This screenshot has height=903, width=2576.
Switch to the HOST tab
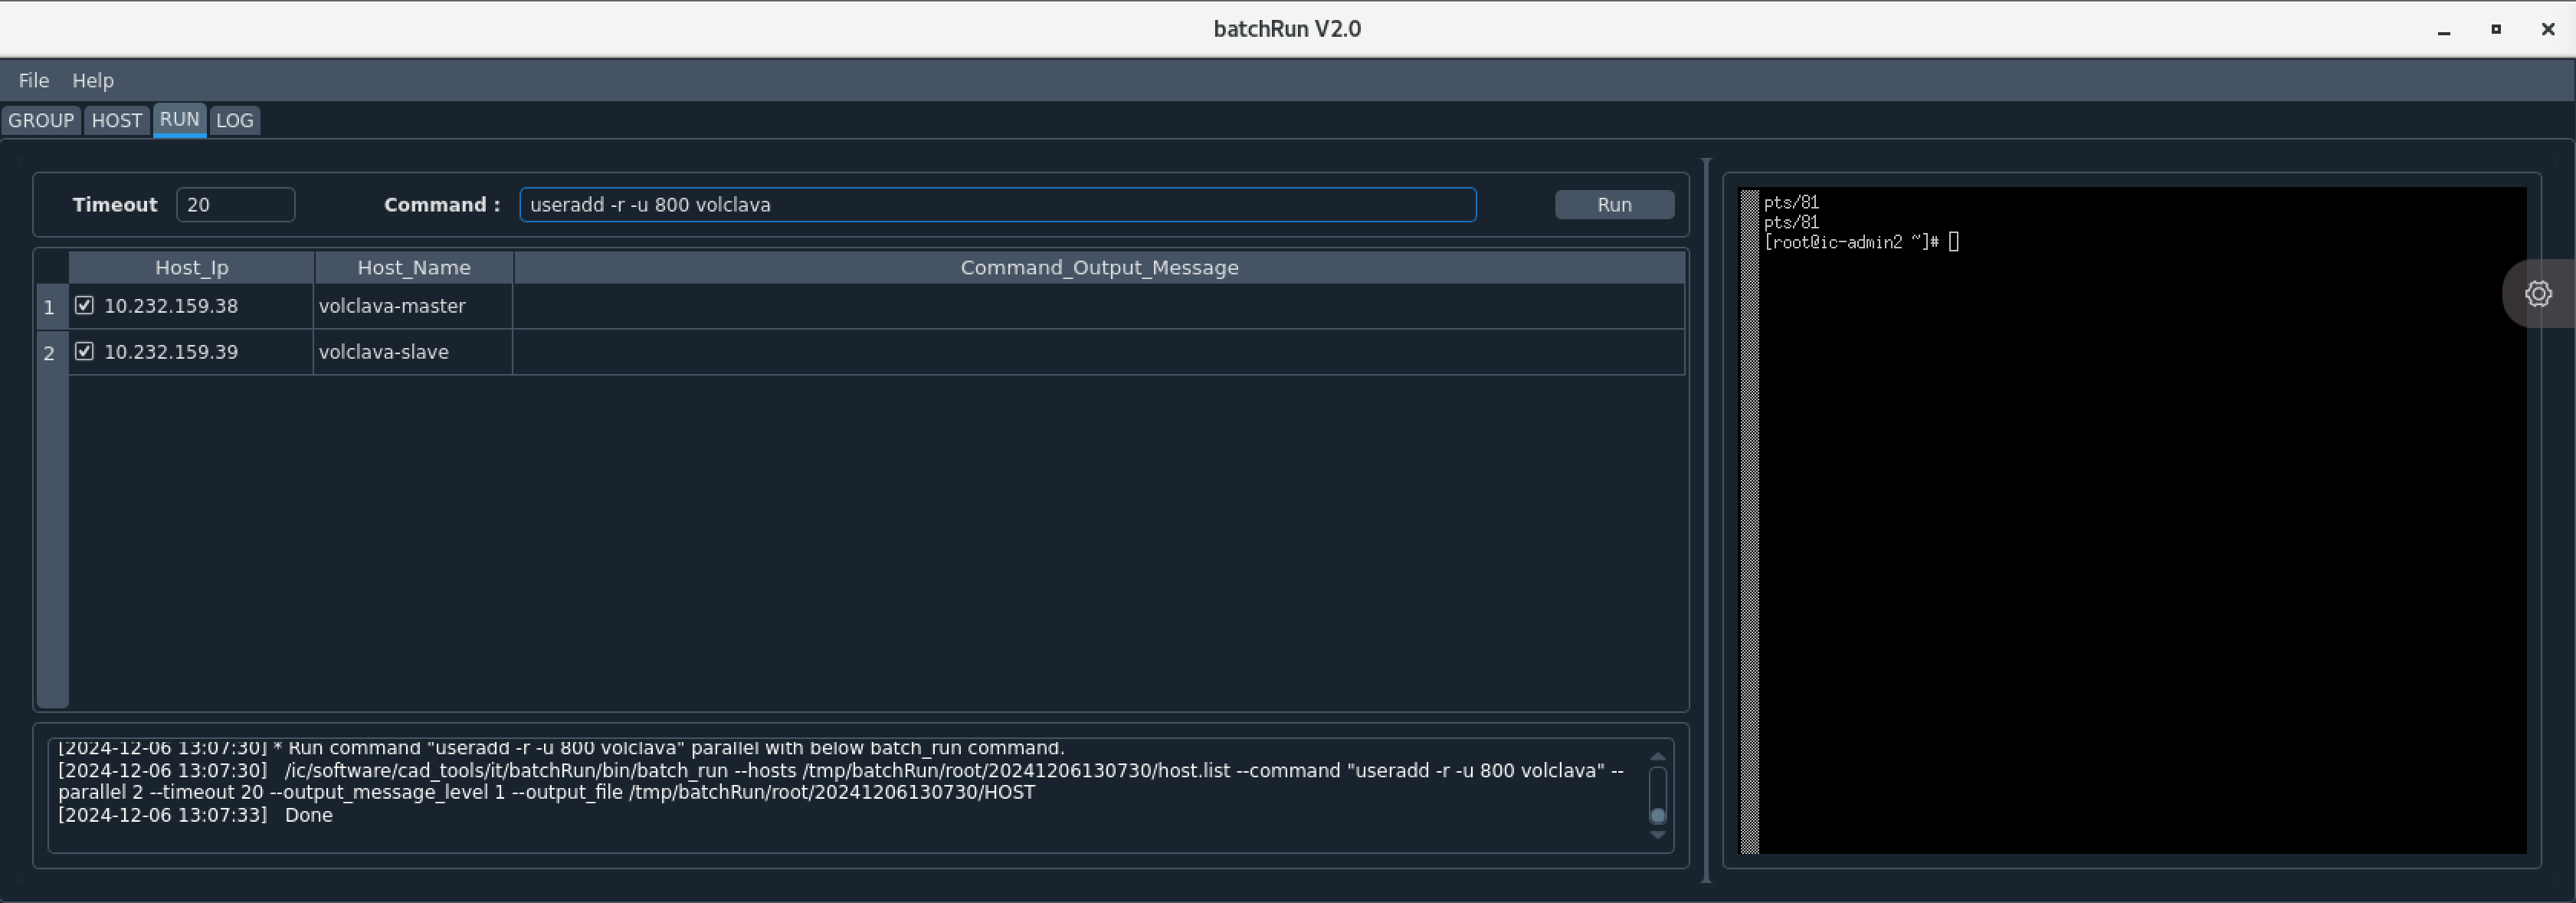point(117,120)
